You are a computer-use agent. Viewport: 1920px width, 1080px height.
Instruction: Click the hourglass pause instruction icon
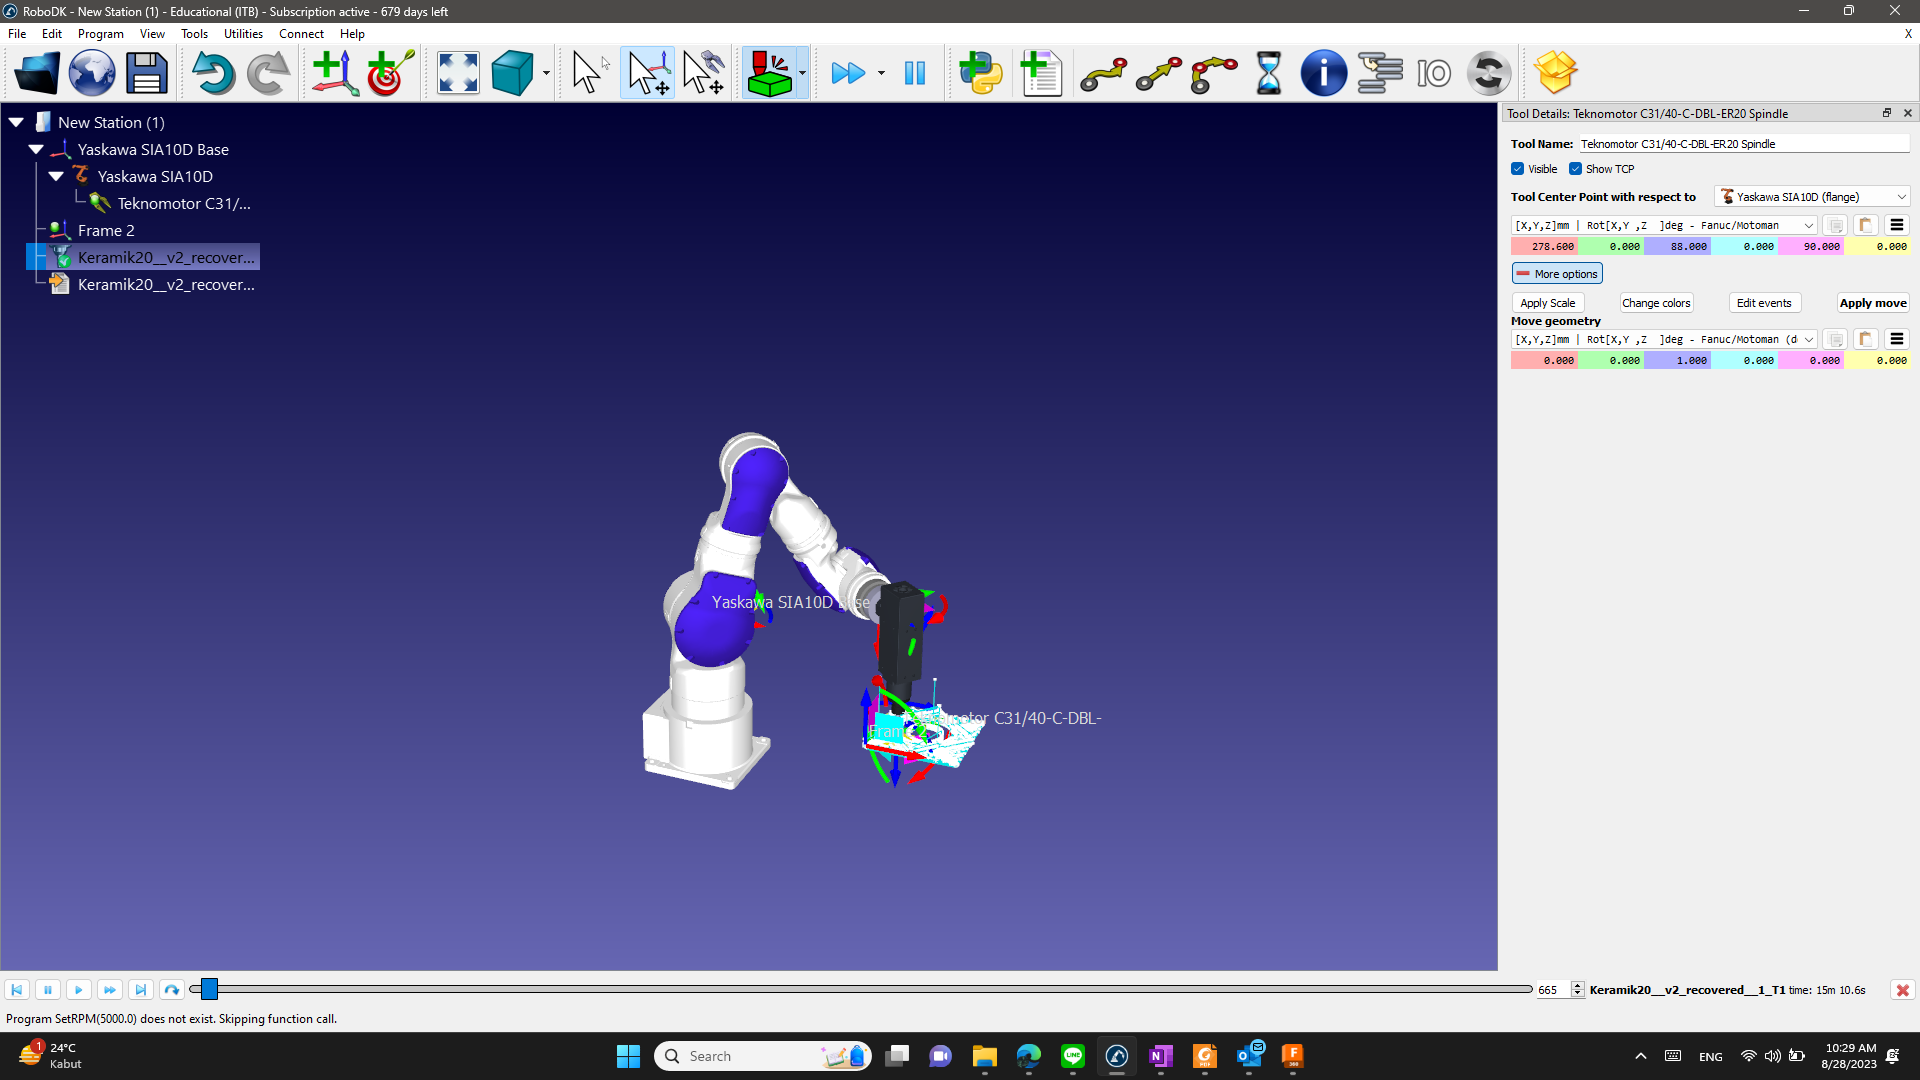point(1268,73)
